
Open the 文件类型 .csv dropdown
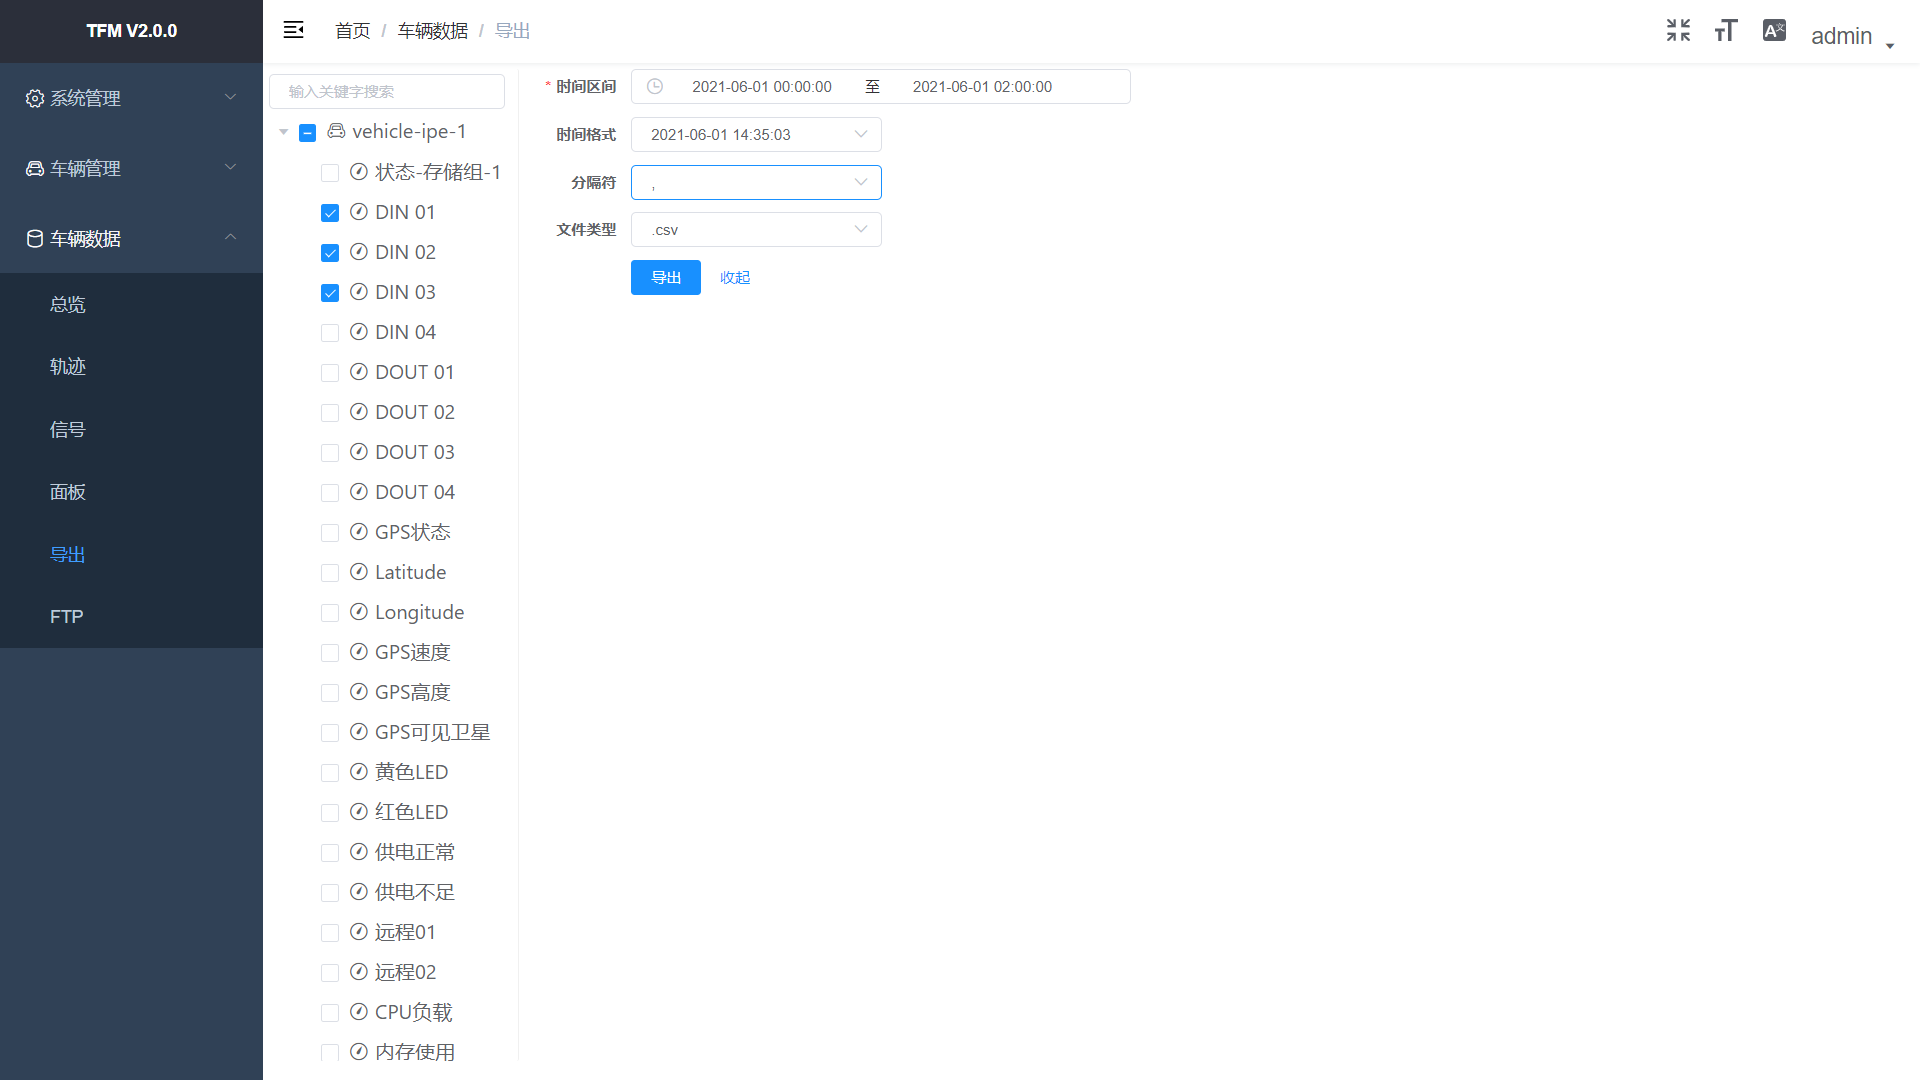tap(756, 230)
